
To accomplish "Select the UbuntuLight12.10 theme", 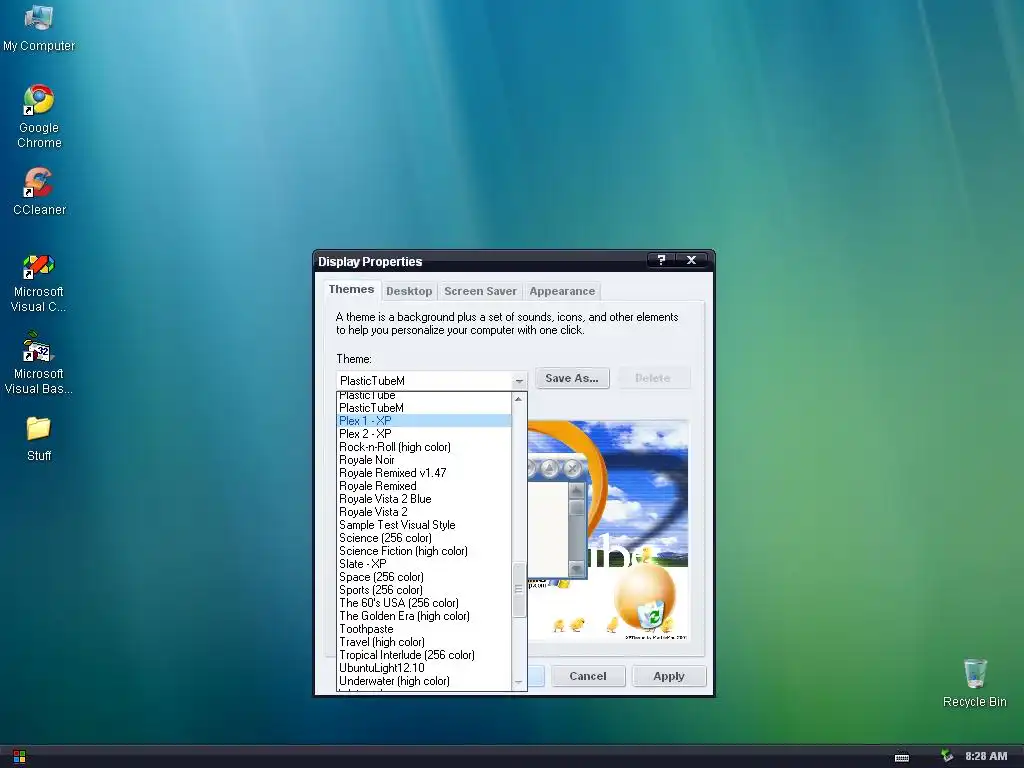I will pyautogui.click(x=424, y=668).
